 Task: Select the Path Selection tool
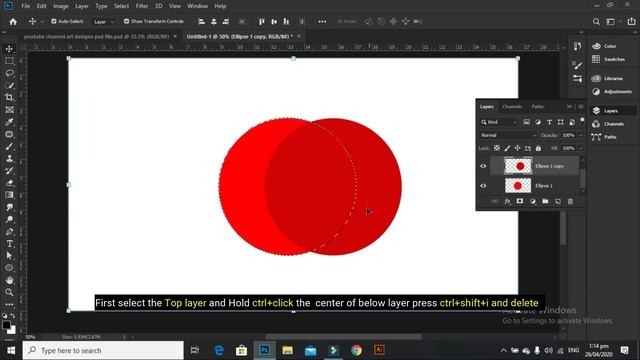coord(9,256)
